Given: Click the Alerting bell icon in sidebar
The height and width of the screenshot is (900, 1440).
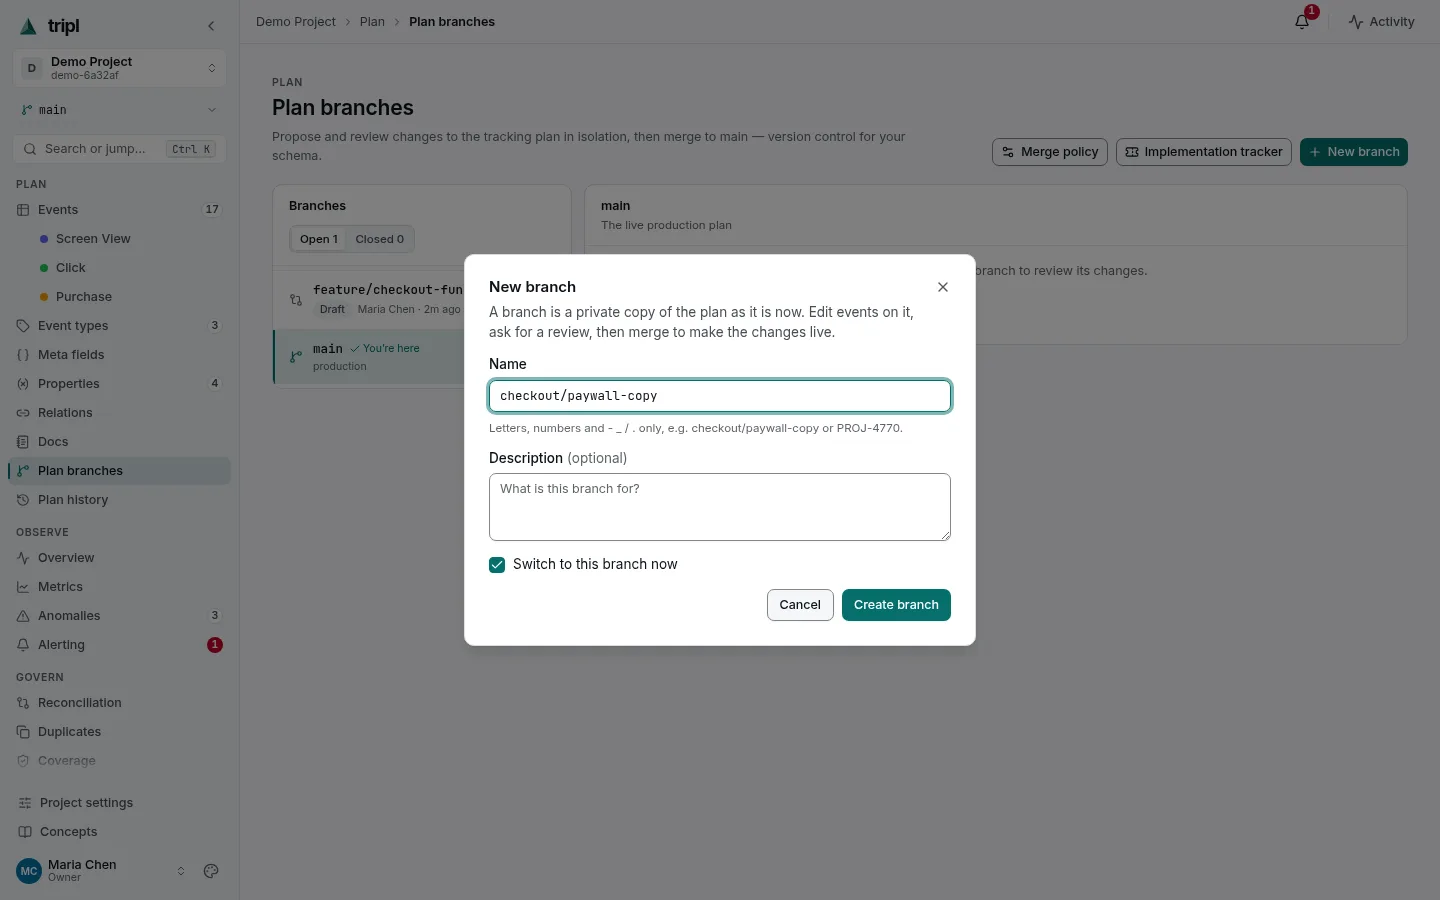Looking at the screenshot, I should (23, 645).
